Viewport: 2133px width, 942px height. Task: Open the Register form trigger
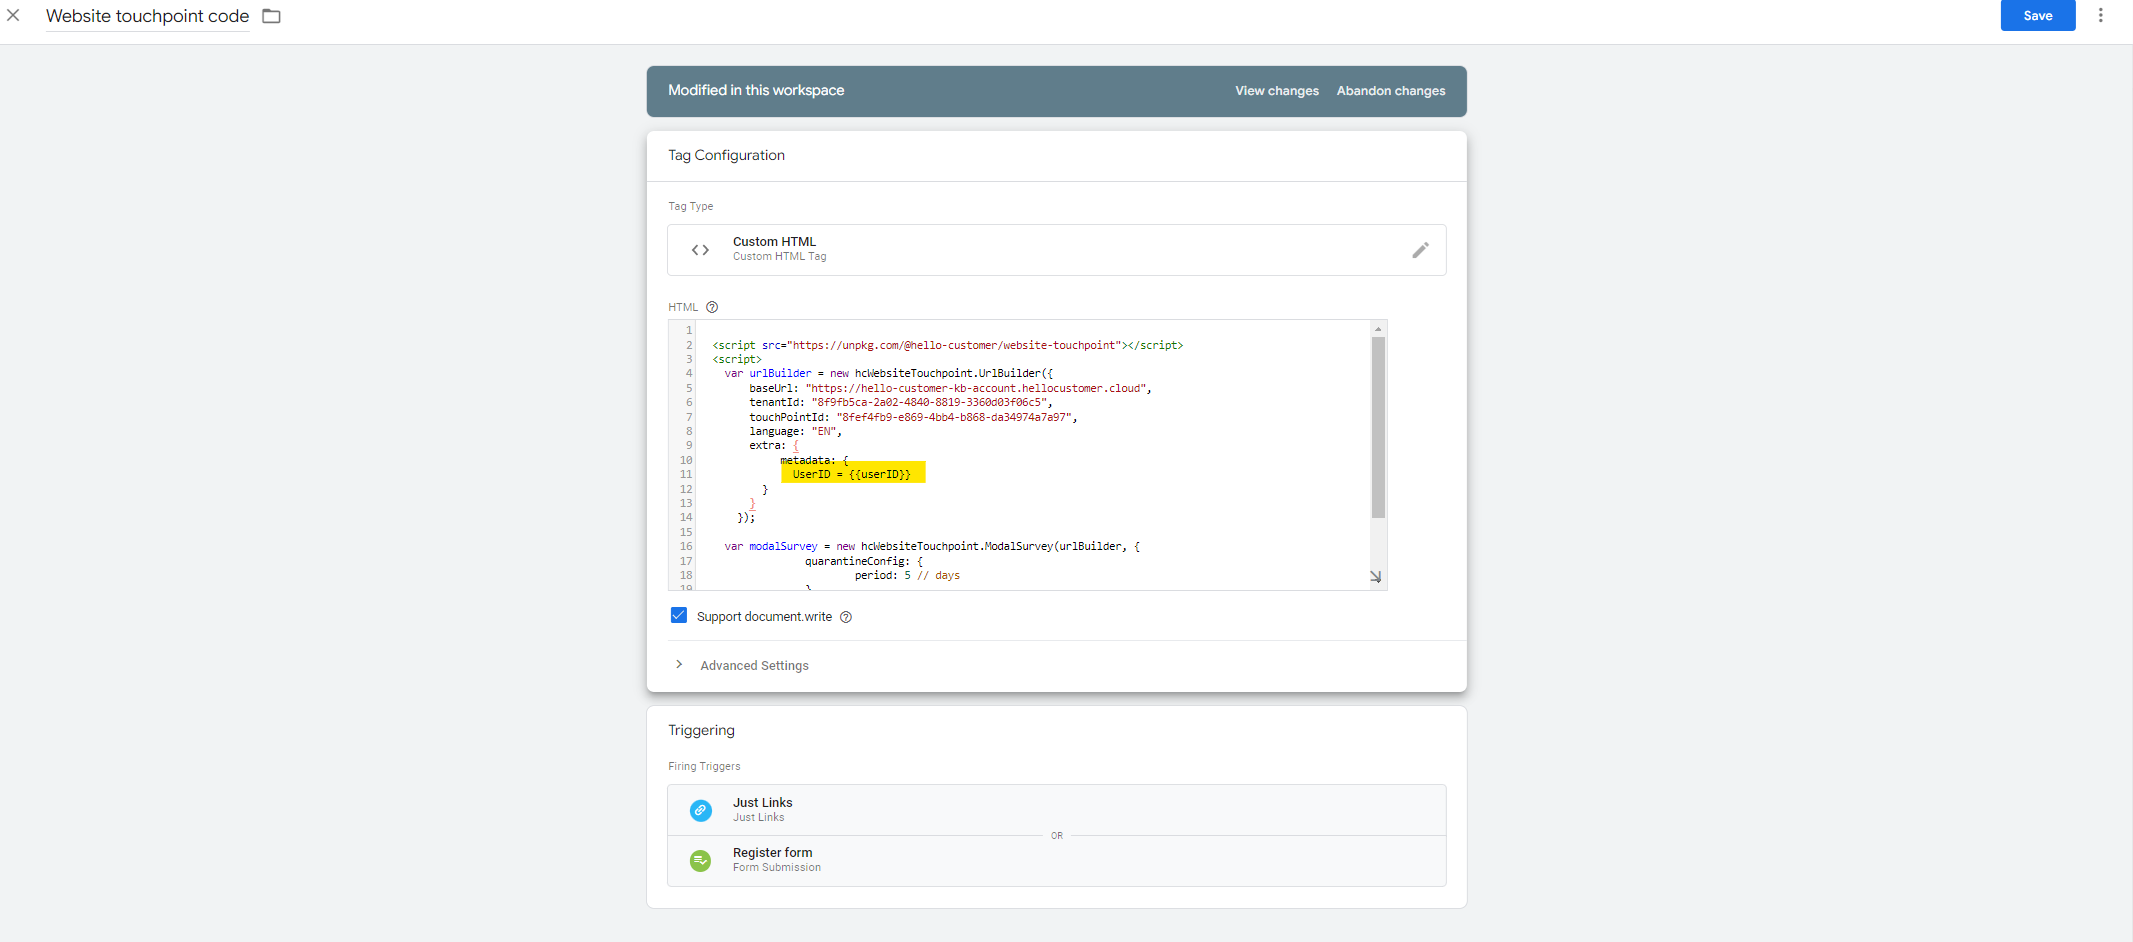tap(1057, 860)
